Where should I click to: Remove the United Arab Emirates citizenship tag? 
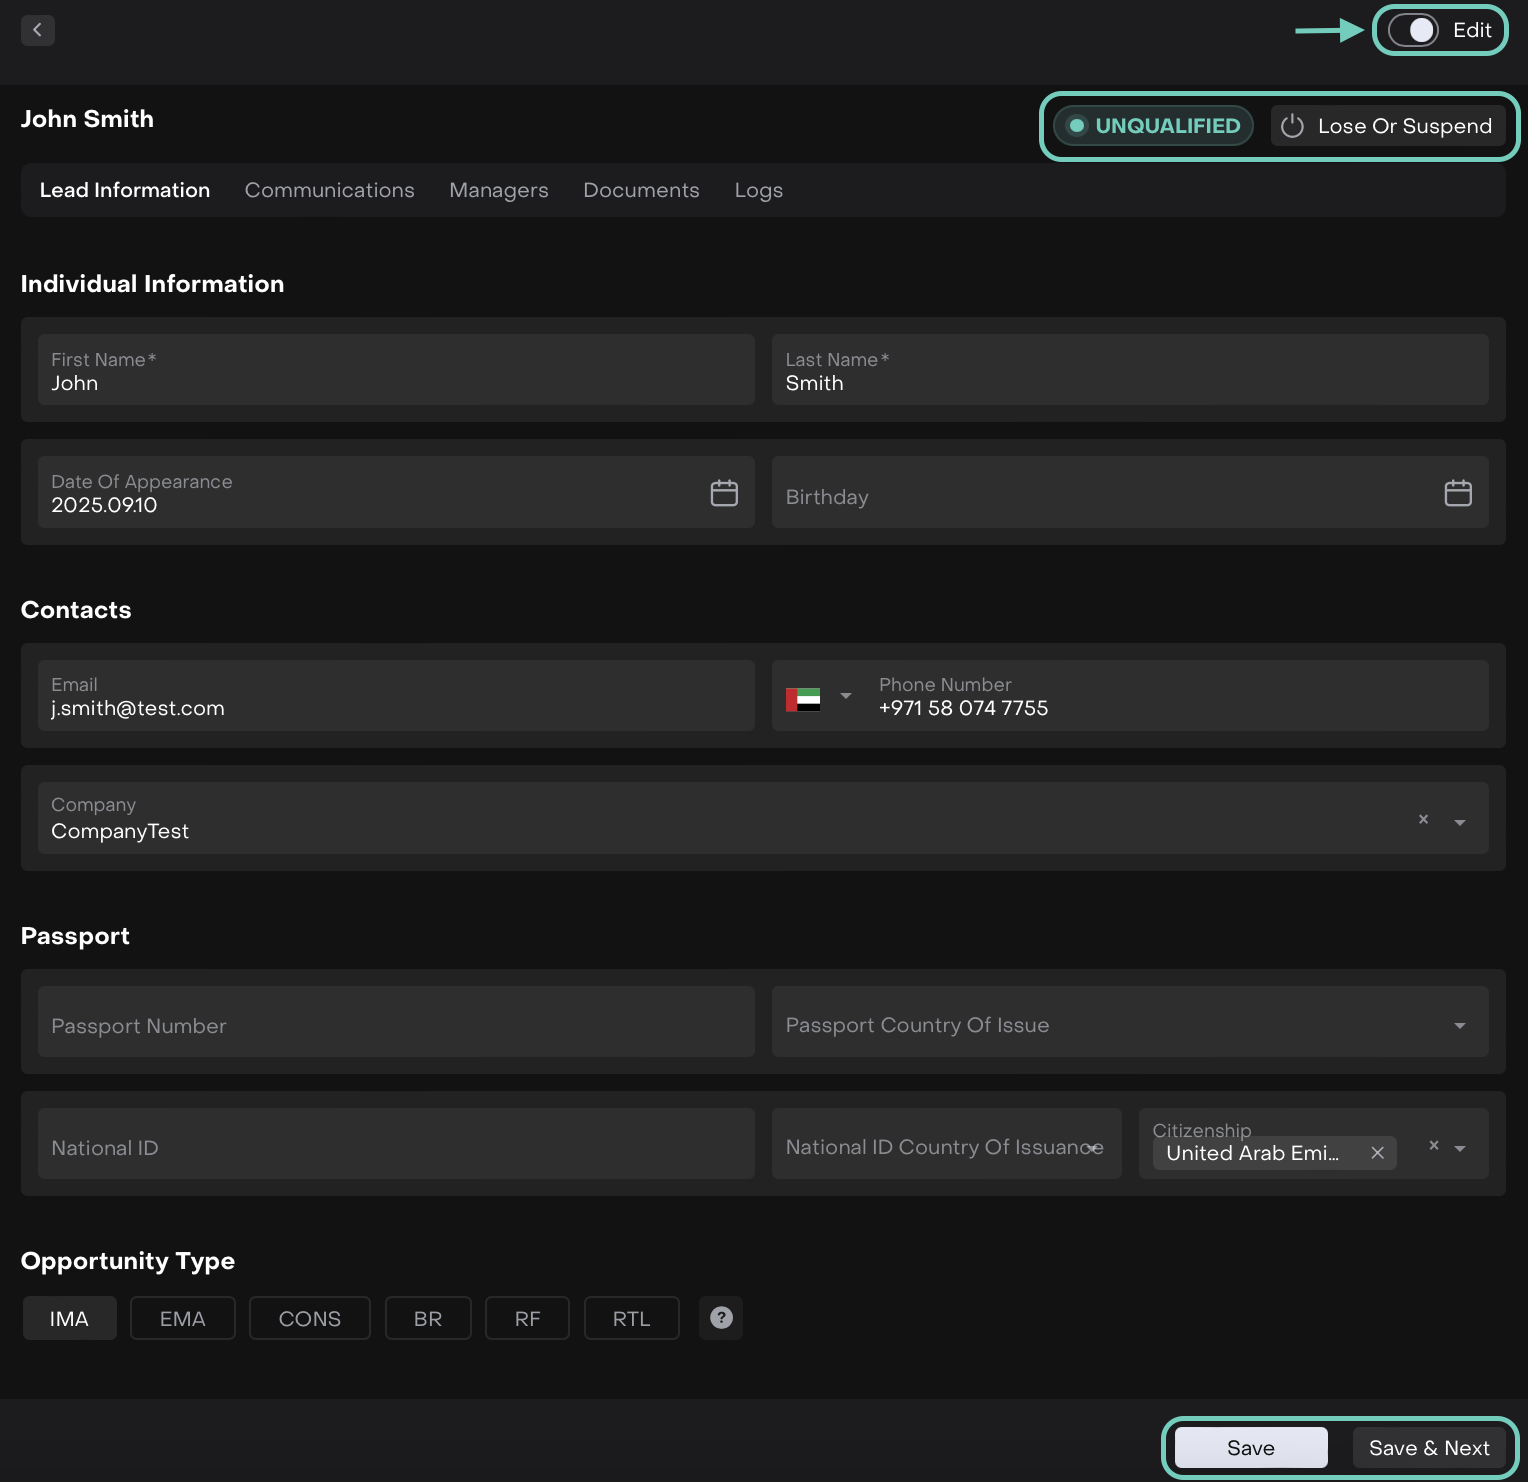(1377, 1153)
